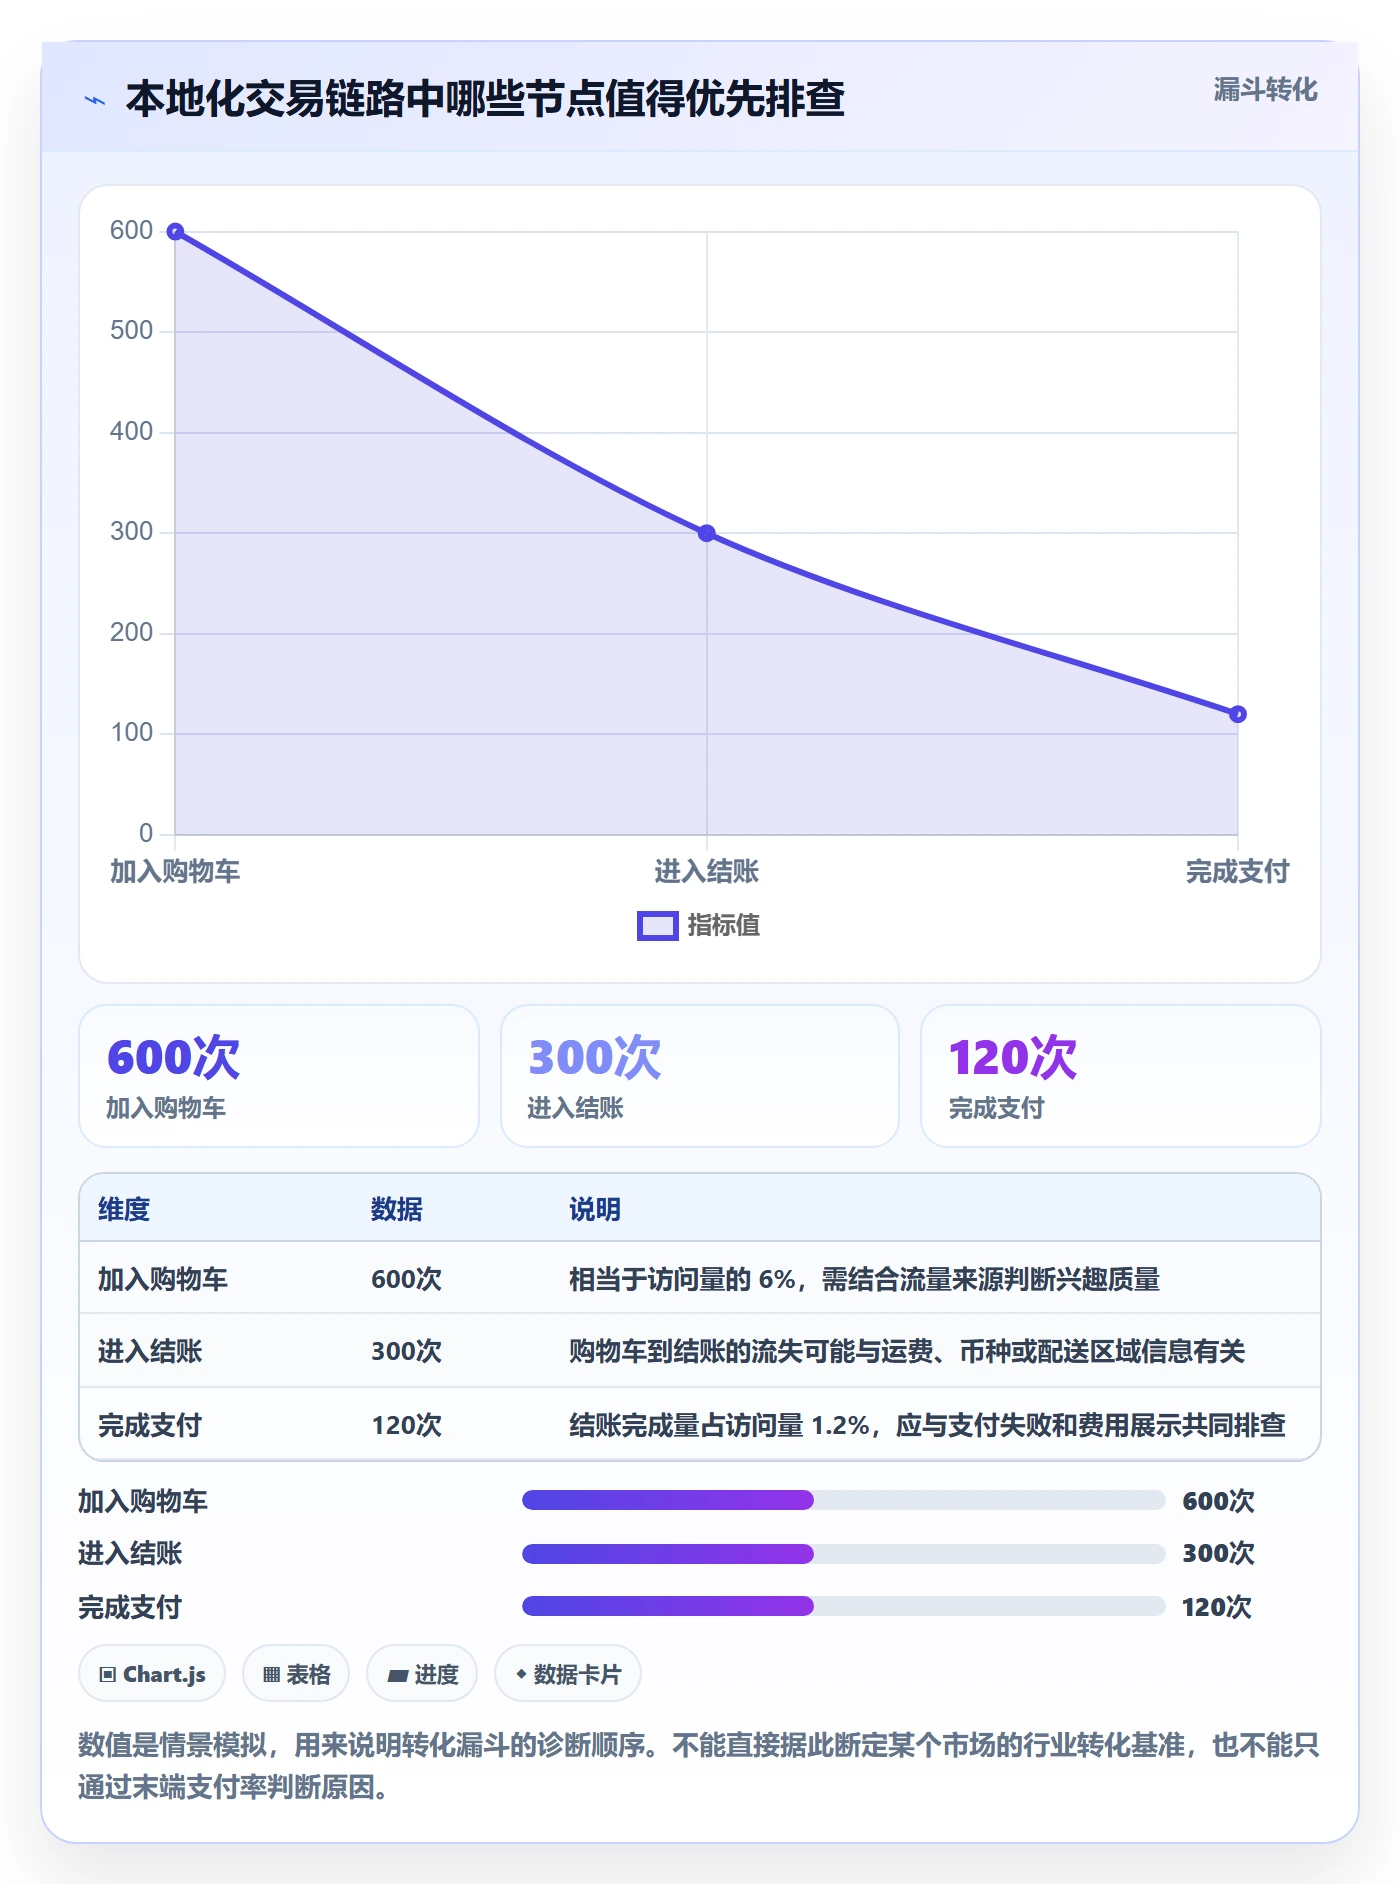Click the 进入结账 table row name
Viewport: 1400px width, 1884px height.
150,1351
